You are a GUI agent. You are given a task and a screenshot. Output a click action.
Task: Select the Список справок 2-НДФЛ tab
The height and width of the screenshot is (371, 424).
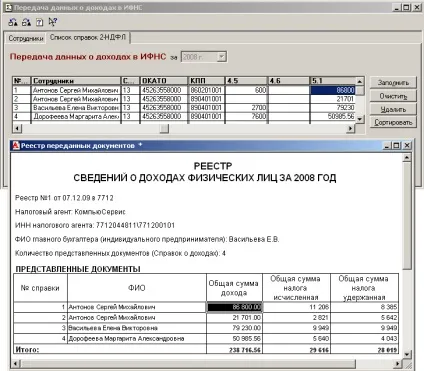[88, 37]
